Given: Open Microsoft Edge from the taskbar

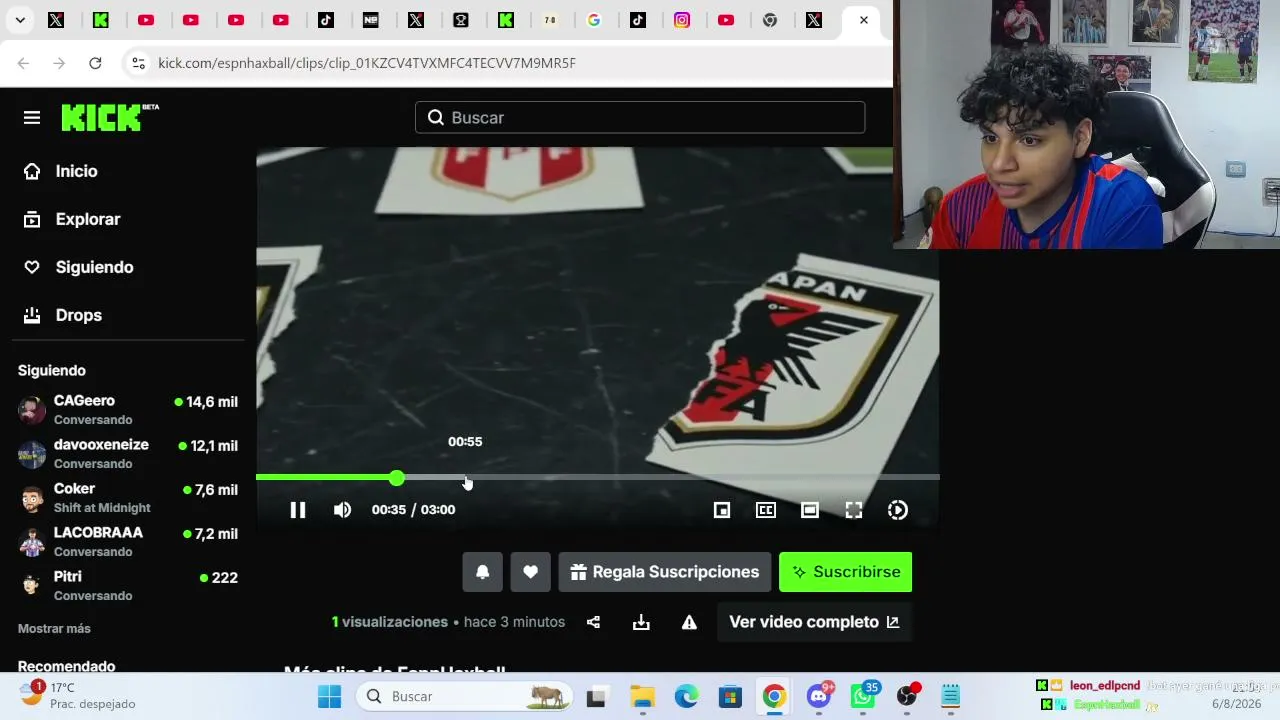Looking at the screenshot, I should 686,696.
